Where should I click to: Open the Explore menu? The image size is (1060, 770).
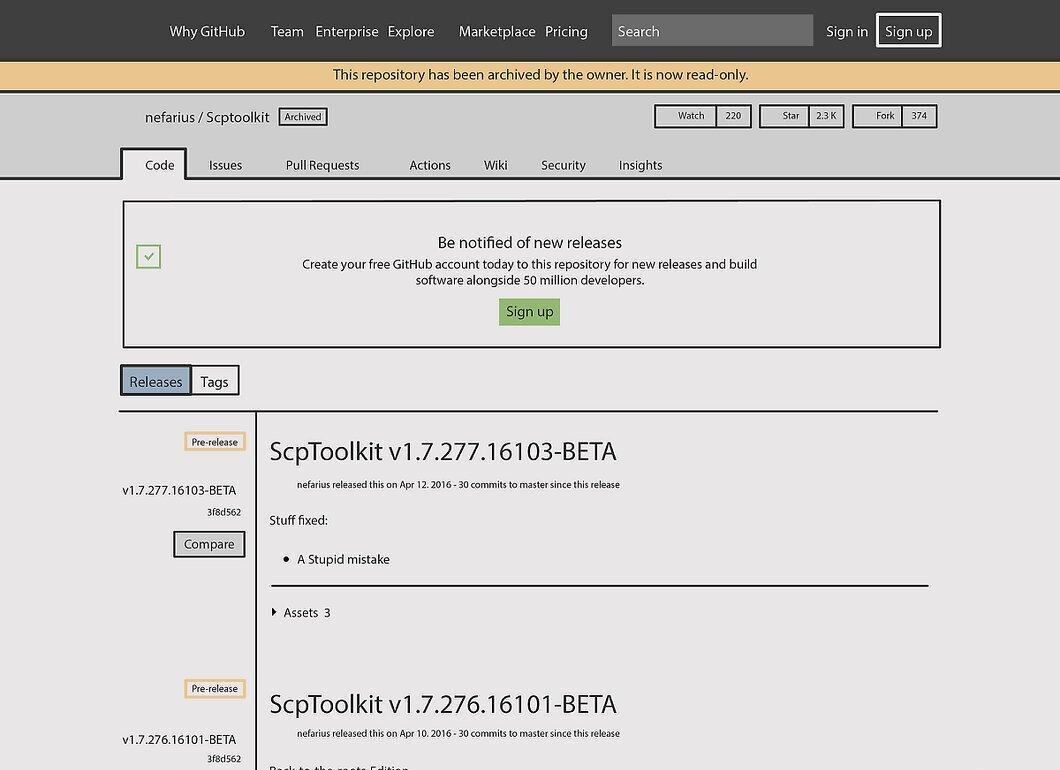tap(411, 31)
